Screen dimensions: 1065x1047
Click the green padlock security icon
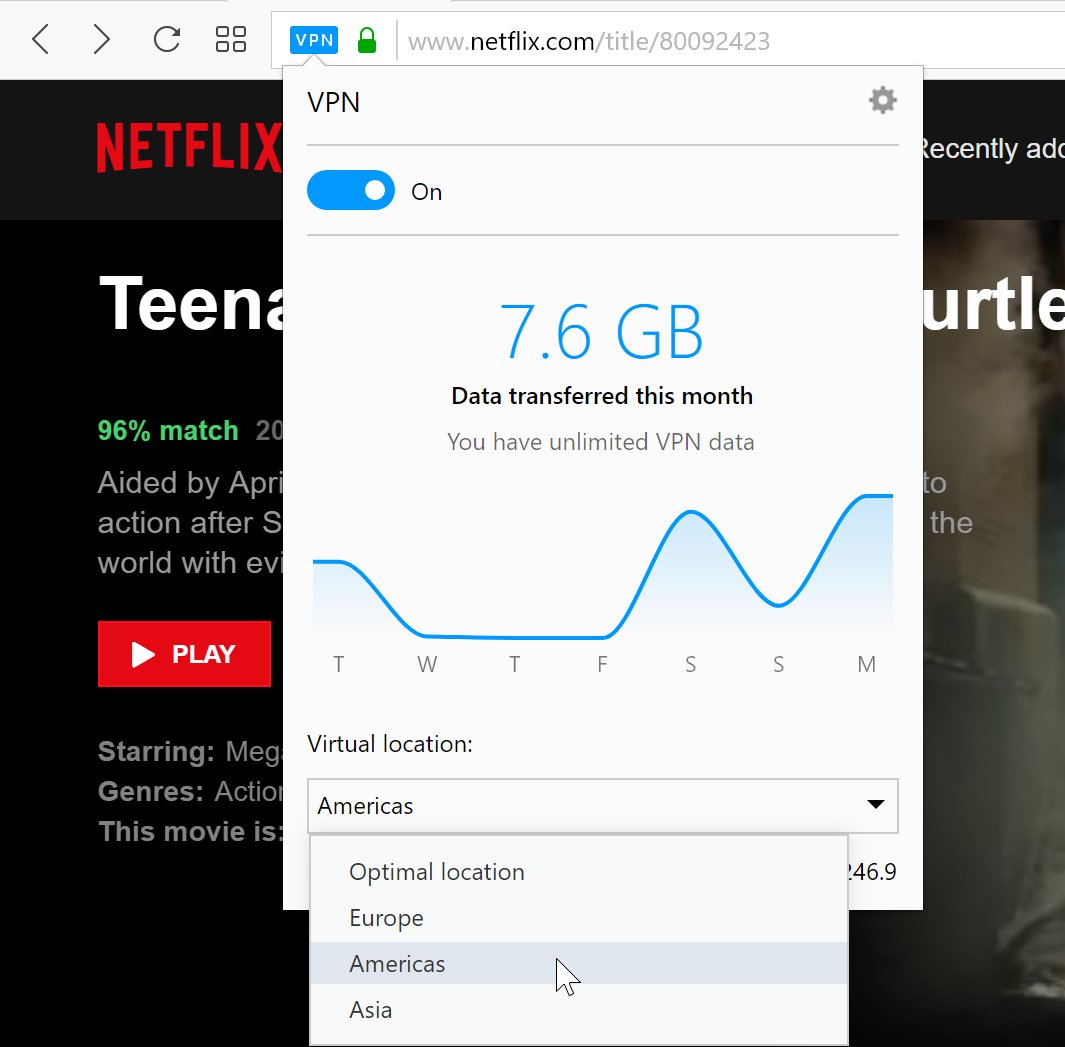click(x=367, y=40)
